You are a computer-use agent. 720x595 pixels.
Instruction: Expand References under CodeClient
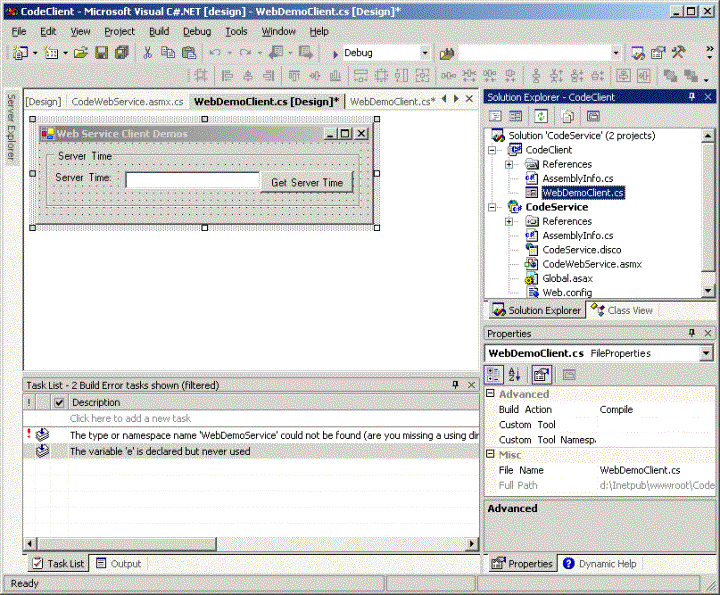coord(509,164)
